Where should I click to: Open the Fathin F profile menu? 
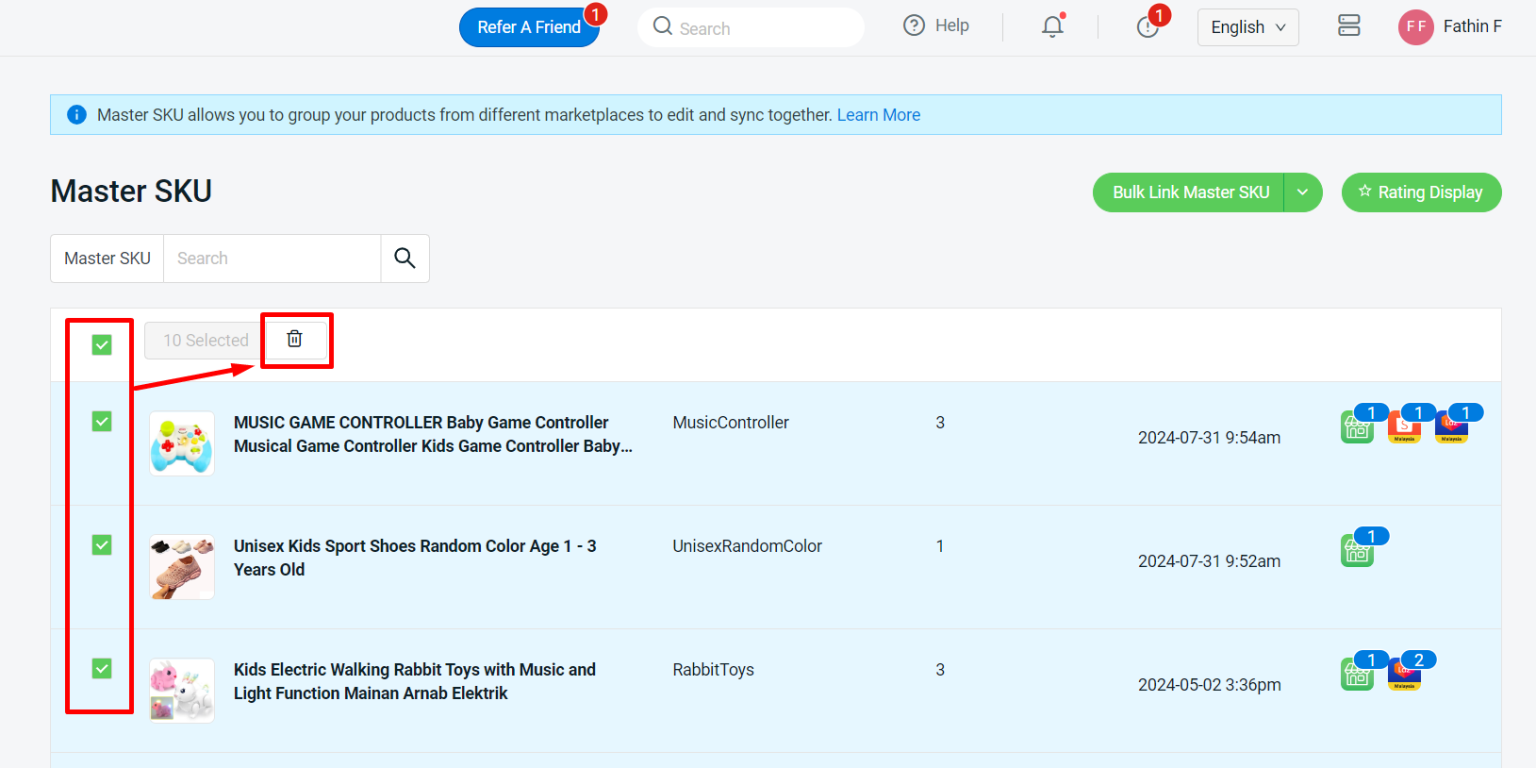[1449, 26]
